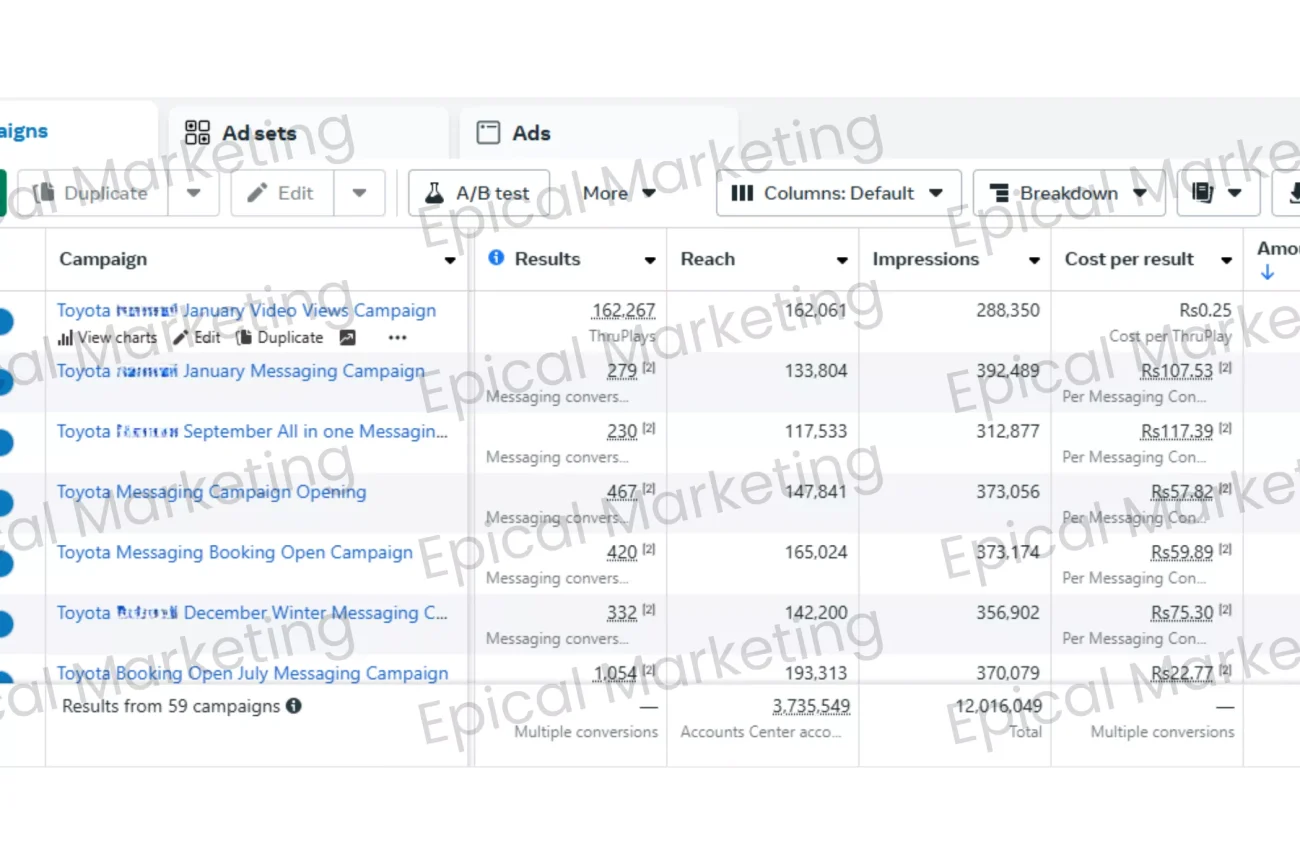Click the Ad sets grid icon
The height and width of the screenshot is (867, 1300).
(x=198, y=132)
